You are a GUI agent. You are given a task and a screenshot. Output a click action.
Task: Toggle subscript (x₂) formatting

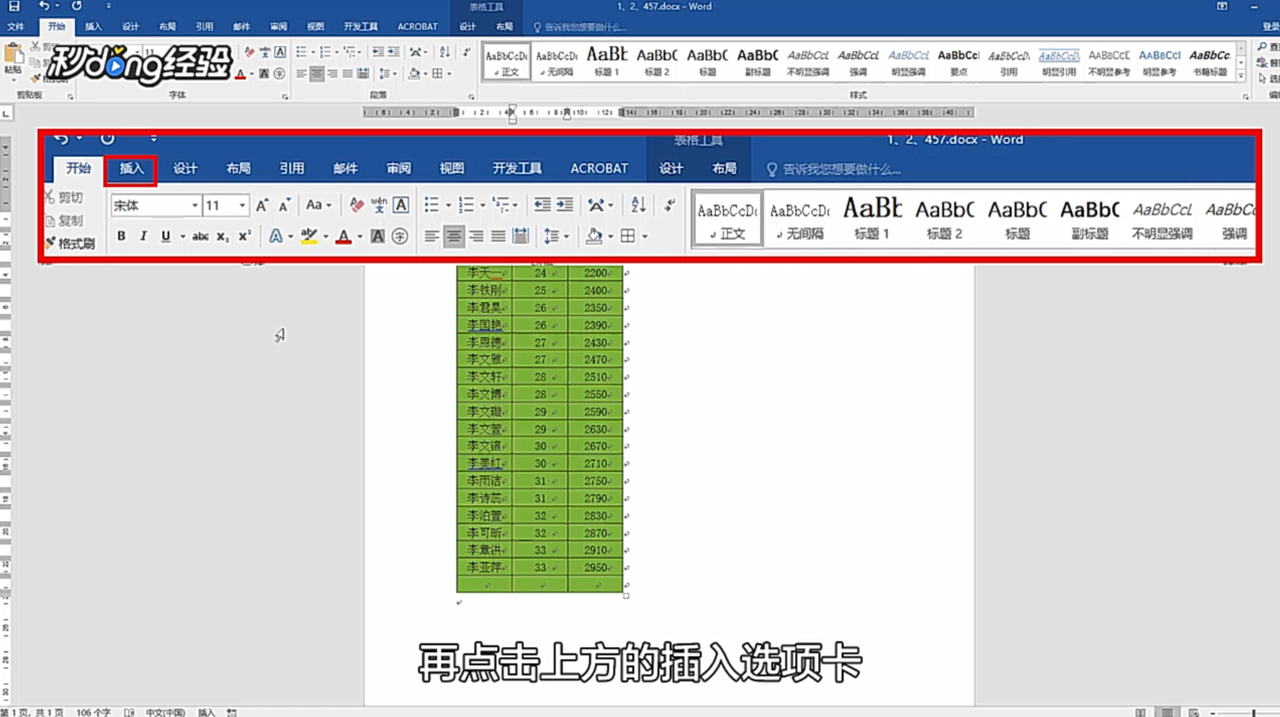click(x=223, y=237)
